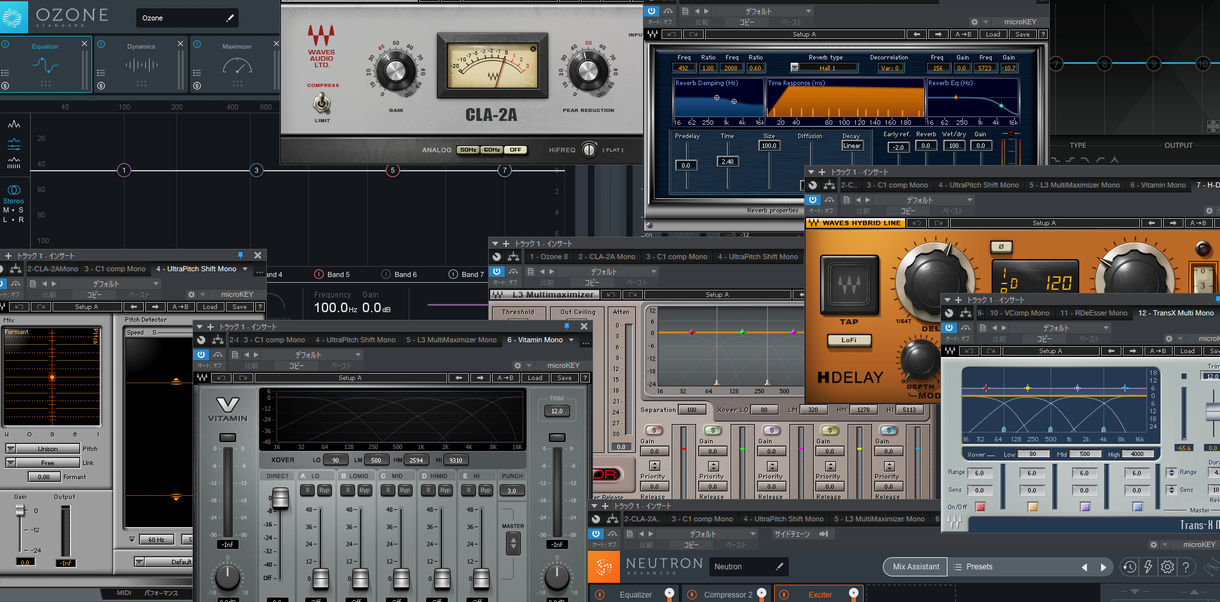Viewport: 1220px width, 602px height.
Task: Click Save button in Reverb window
Action: (1021, 34)
